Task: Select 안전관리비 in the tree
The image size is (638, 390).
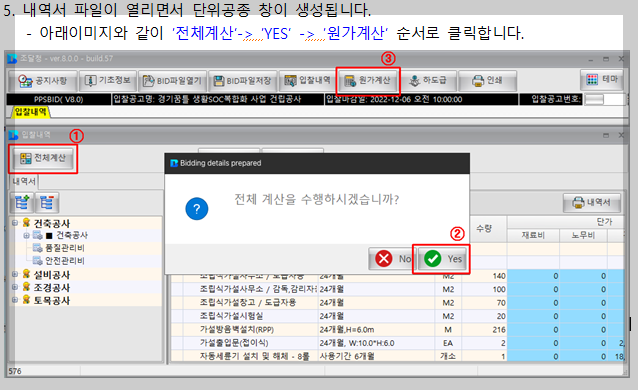Action: tap(64, 261)
